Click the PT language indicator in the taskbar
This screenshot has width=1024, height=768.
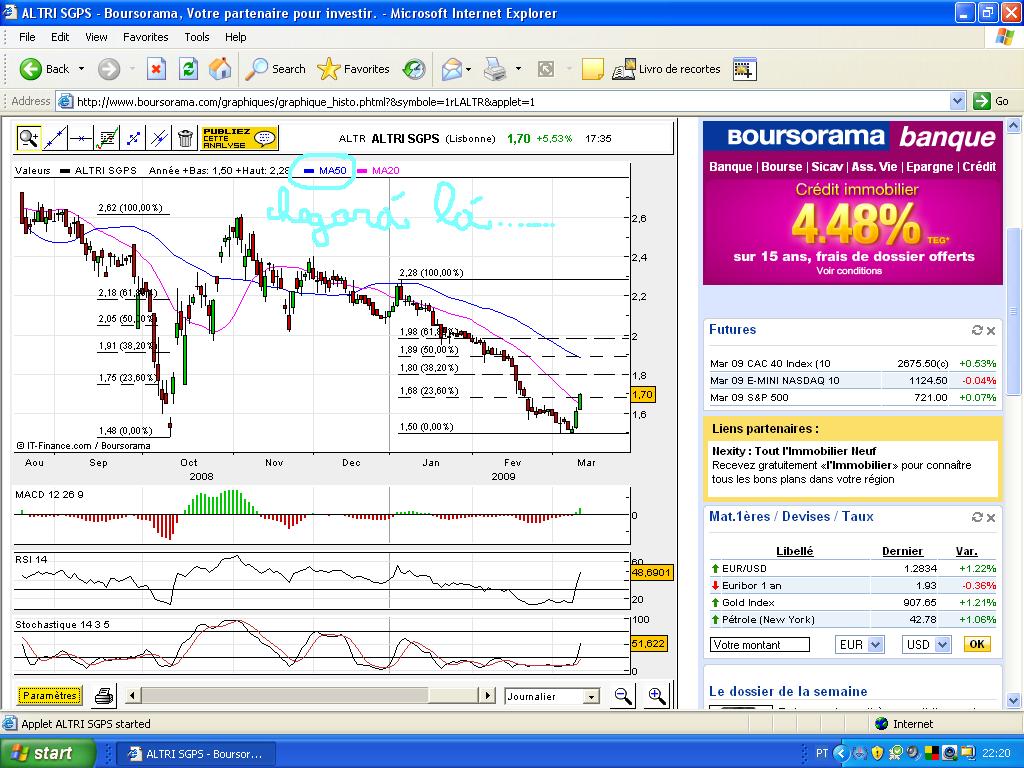(822, 753)
